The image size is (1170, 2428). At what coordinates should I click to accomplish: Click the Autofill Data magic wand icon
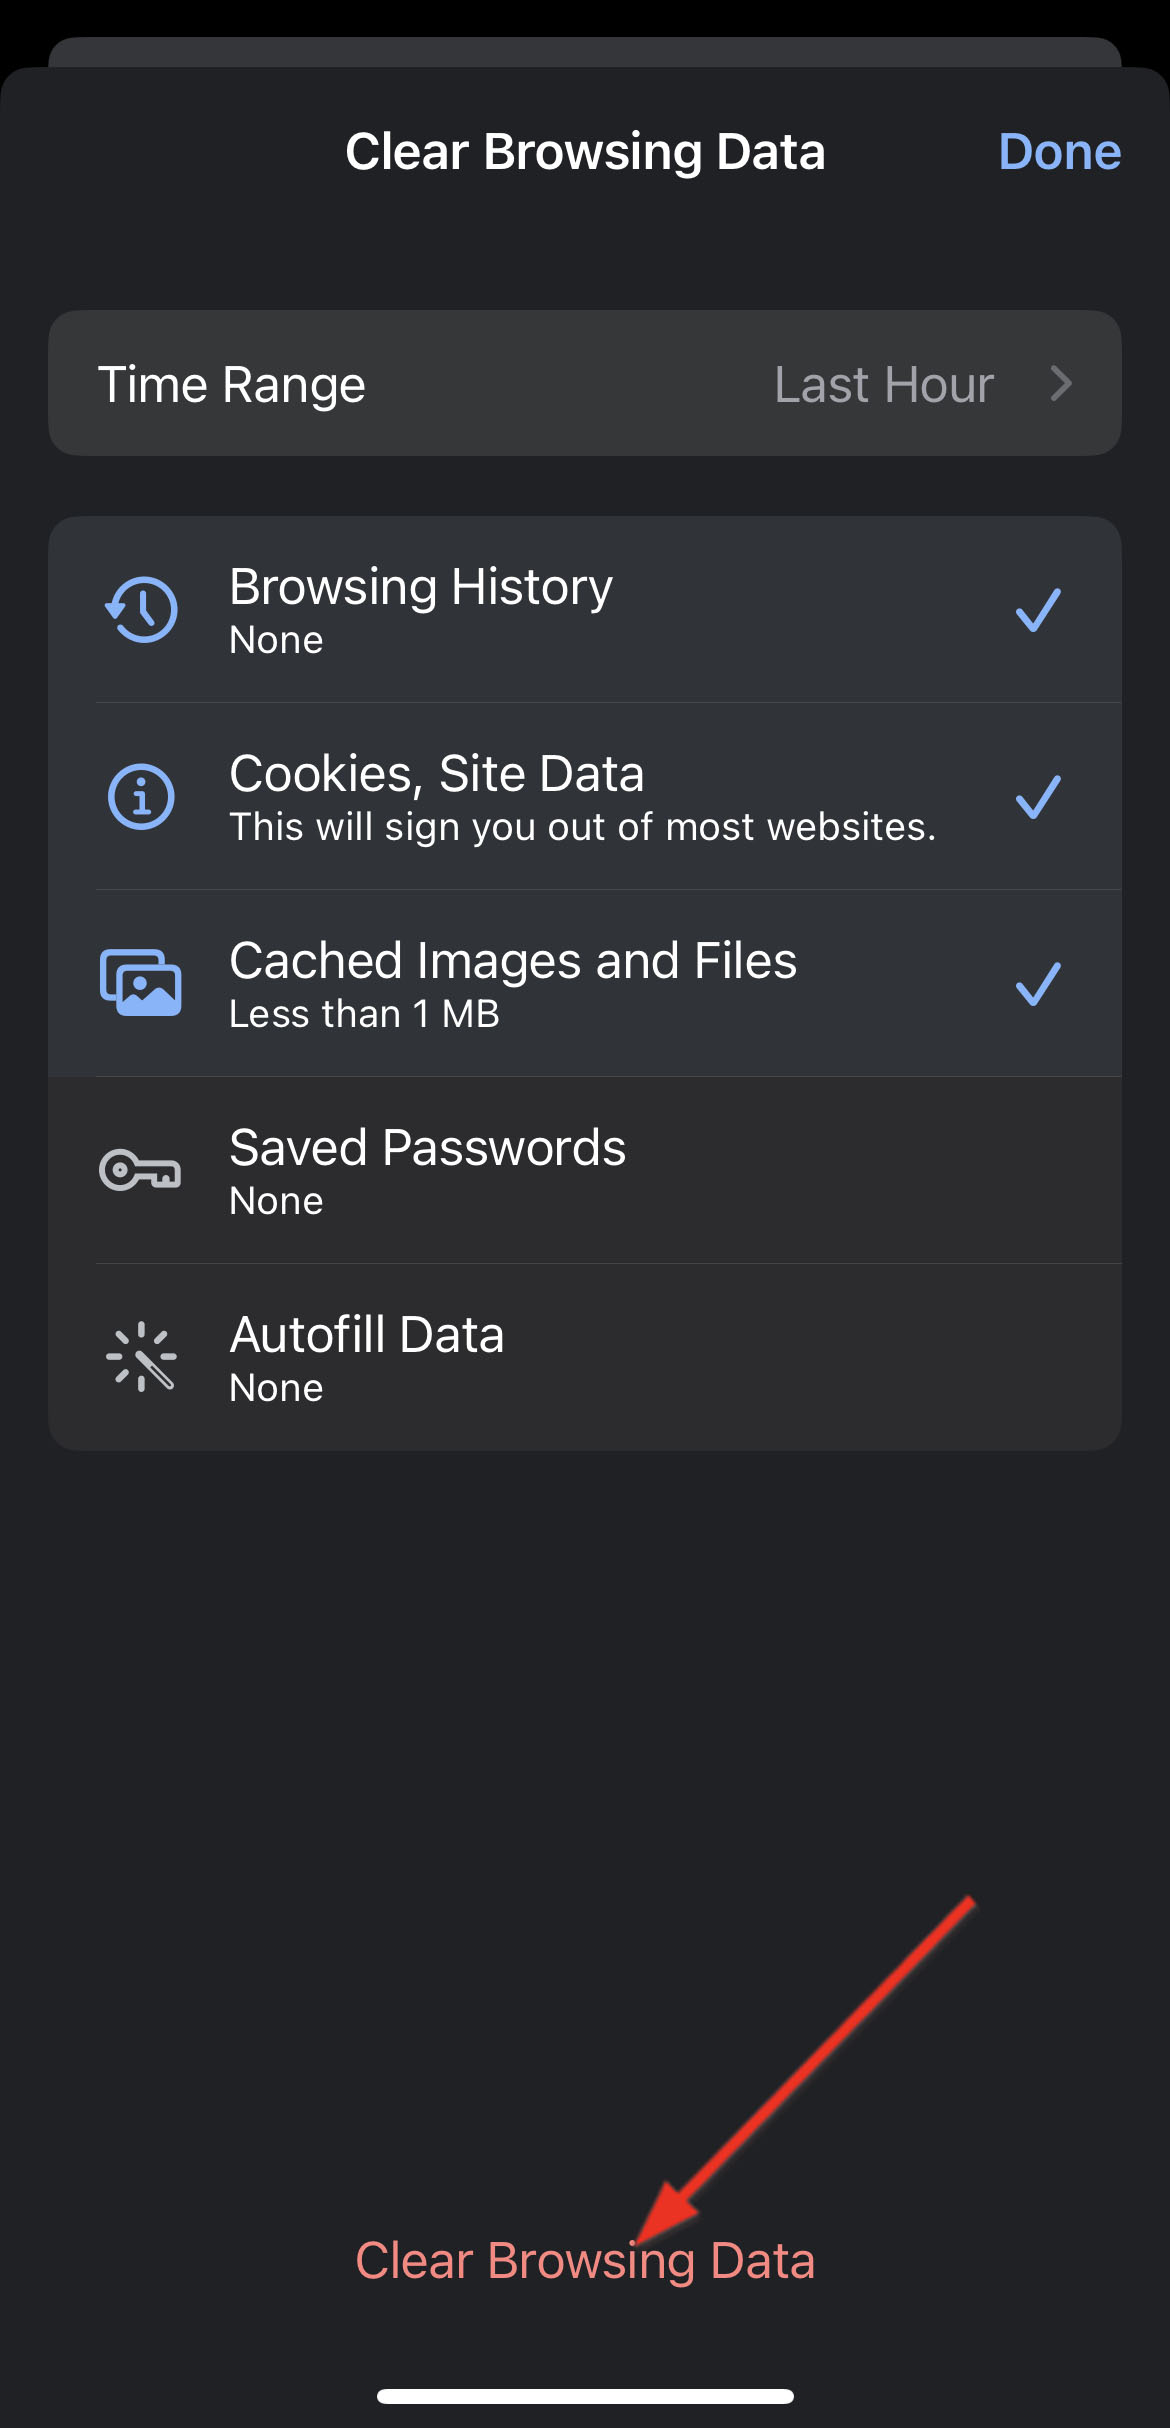pos(141,1355)
